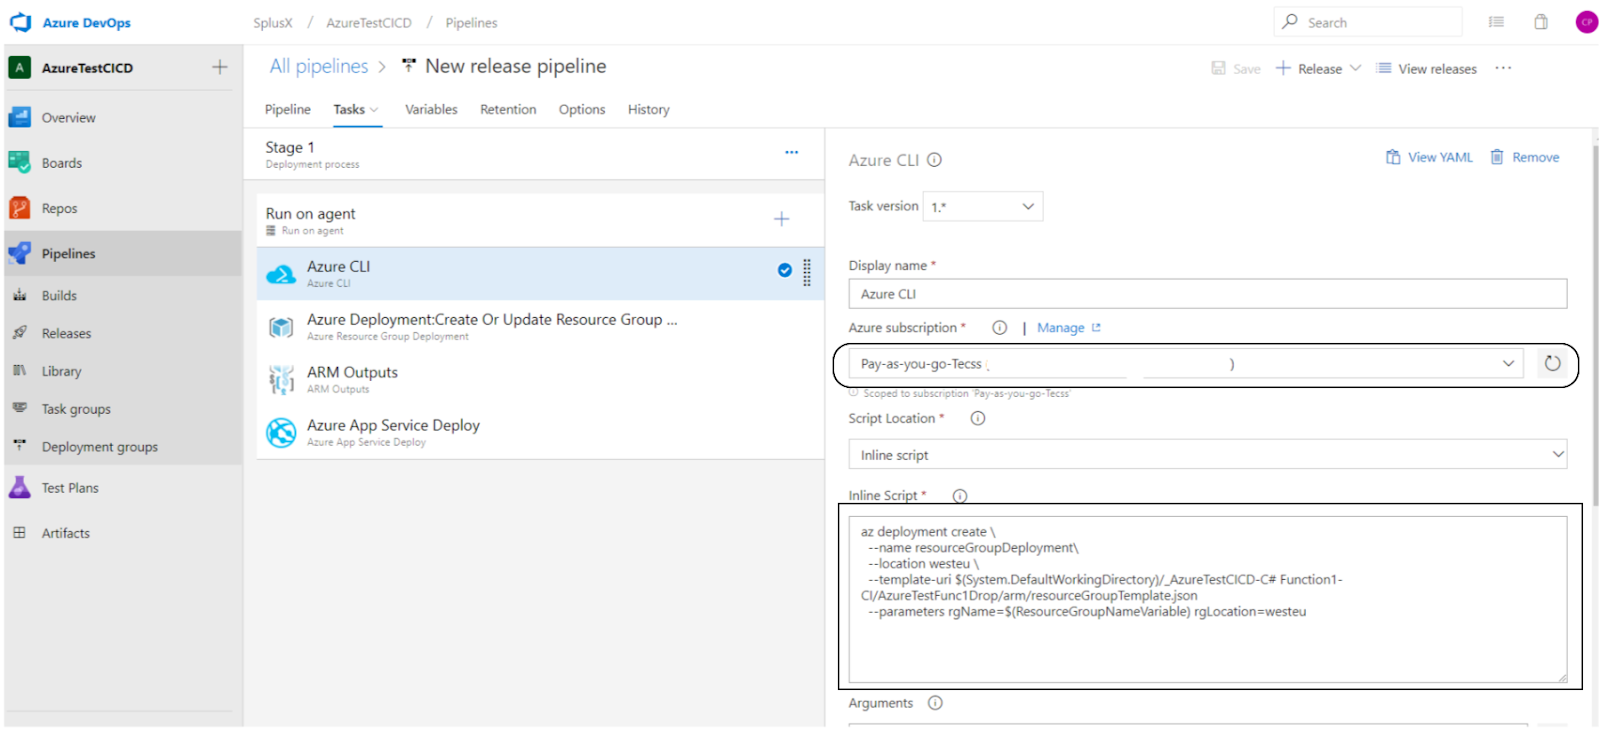Show Inline Script info icon
Viewport: 1600px width, 731px height.
pyautogui.click(x=960, y=496)
